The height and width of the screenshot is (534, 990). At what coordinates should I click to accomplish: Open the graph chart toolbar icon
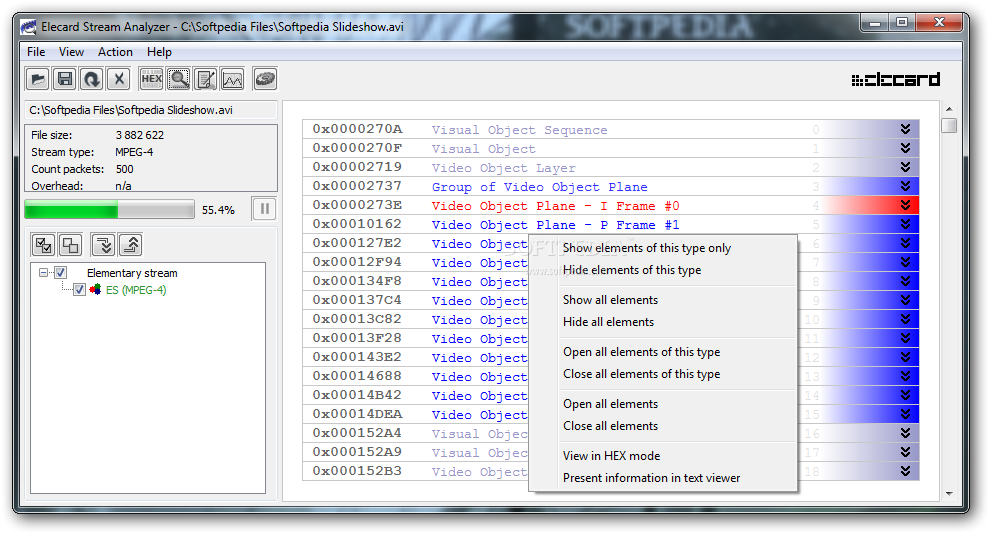click(x=232, y=80)
